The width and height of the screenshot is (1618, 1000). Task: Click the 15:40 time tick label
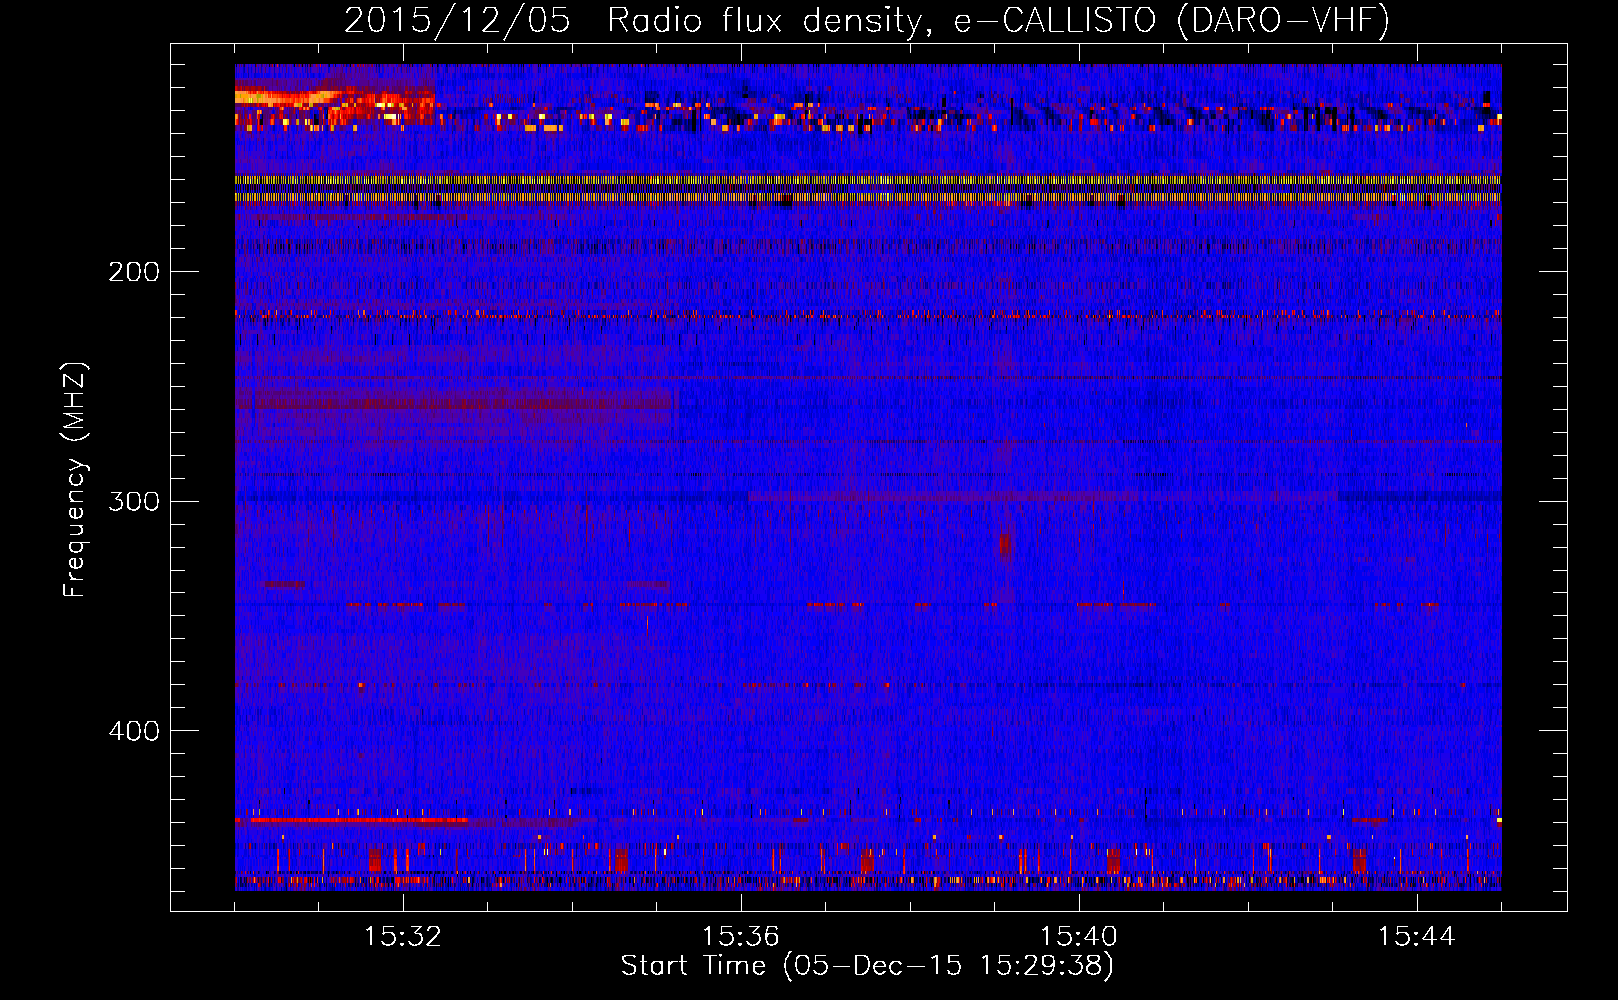point(1079,936)
